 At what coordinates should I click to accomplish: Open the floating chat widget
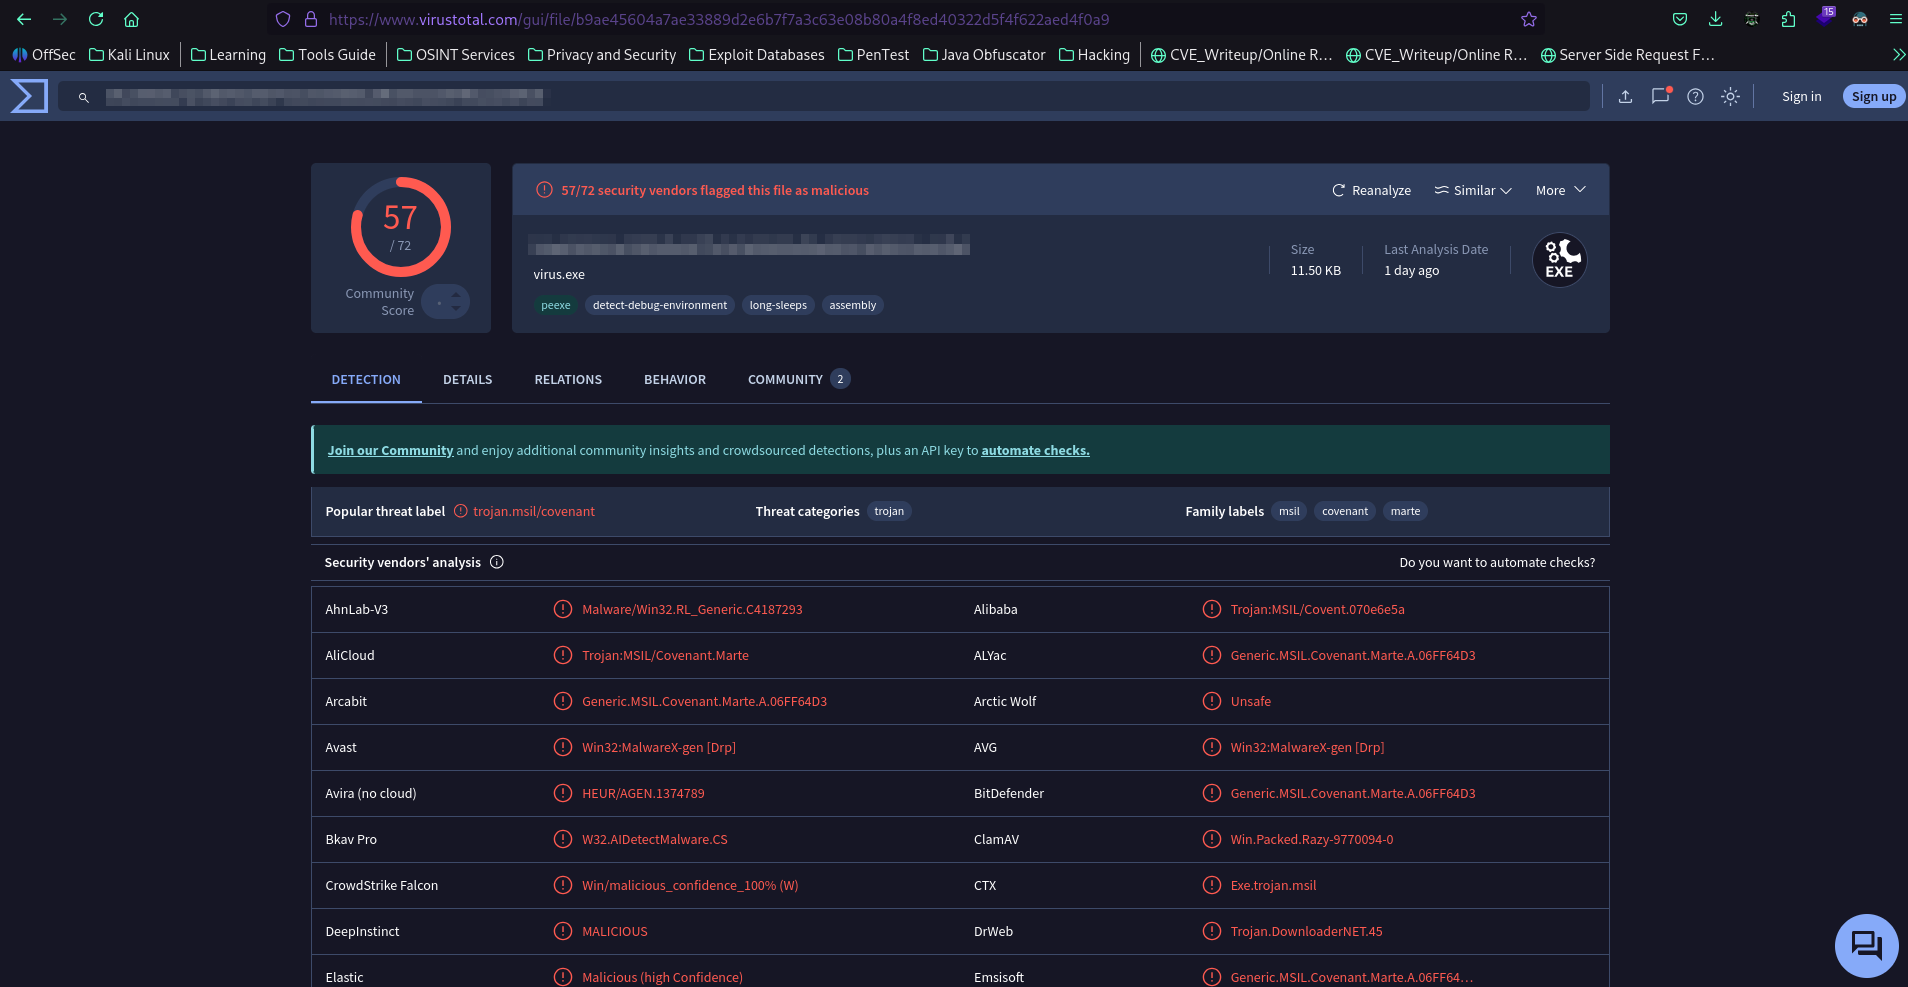tap(1866, 945)
